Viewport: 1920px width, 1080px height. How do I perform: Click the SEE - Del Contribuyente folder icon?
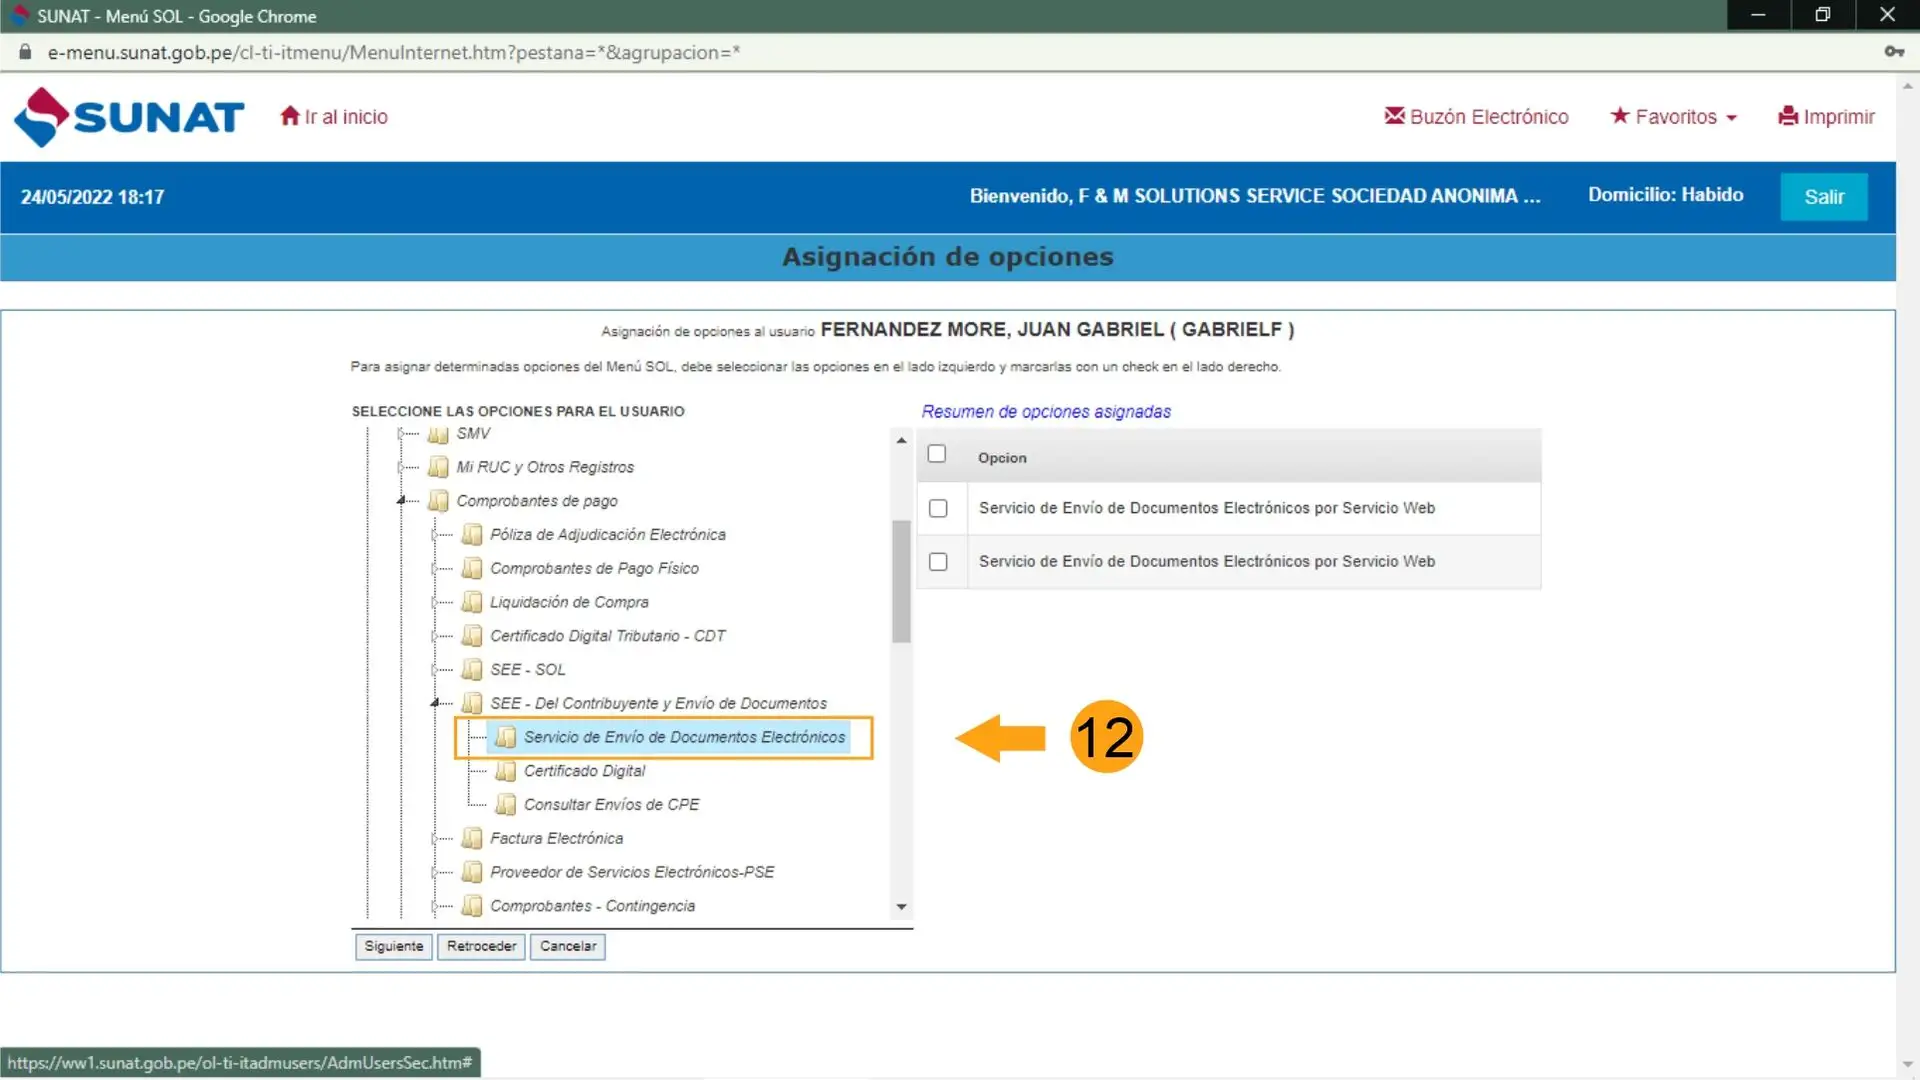(x=472, y=703)
